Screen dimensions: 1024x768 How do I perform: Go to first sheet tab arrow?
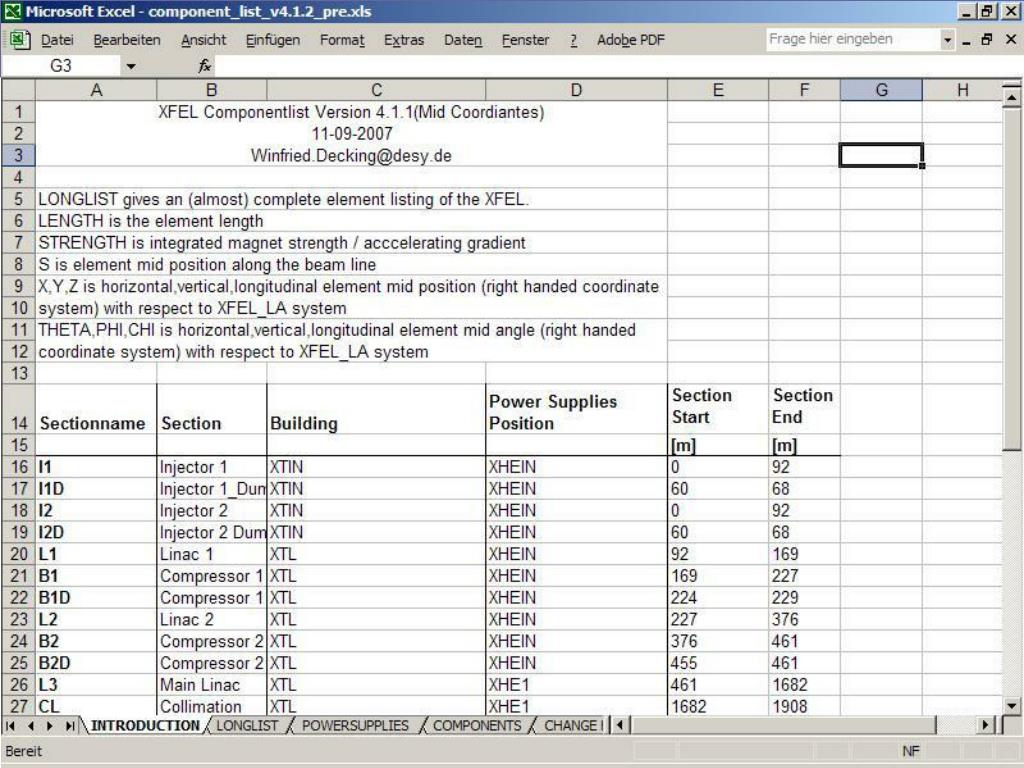point(10,726)
